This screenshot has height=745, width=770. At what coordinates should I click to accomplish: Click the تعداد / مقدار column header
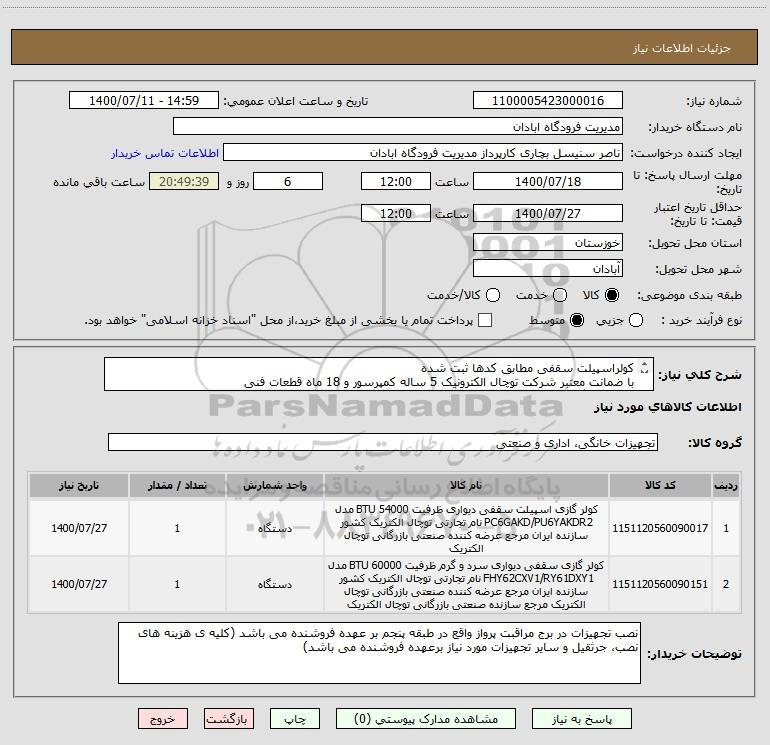177,485
